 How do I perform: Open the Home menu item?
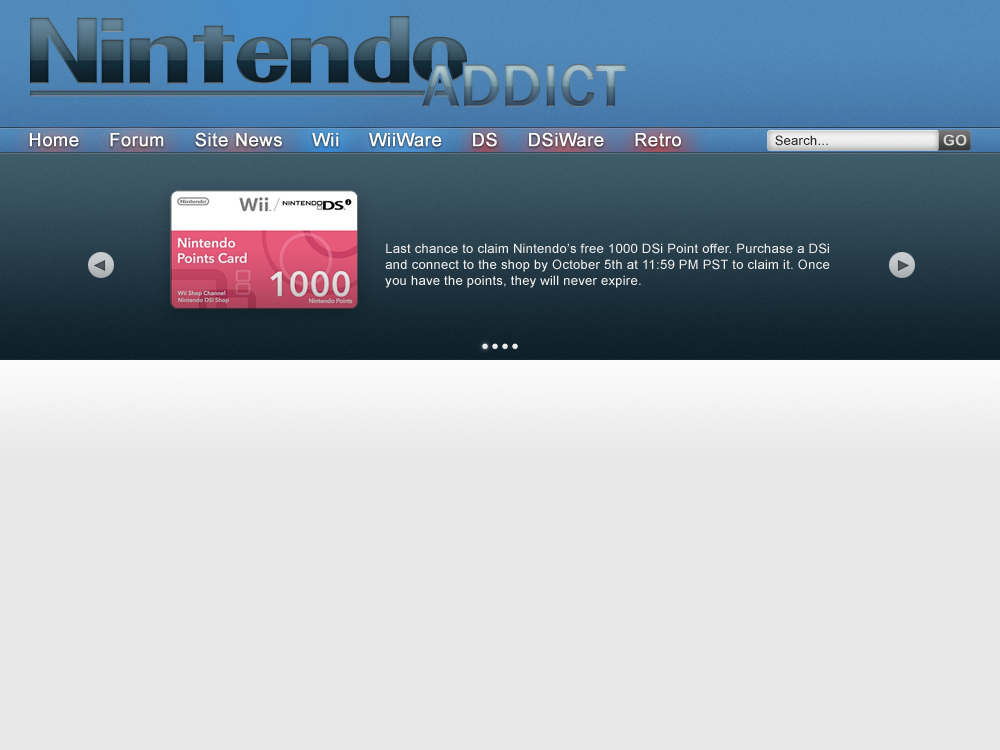54,140
